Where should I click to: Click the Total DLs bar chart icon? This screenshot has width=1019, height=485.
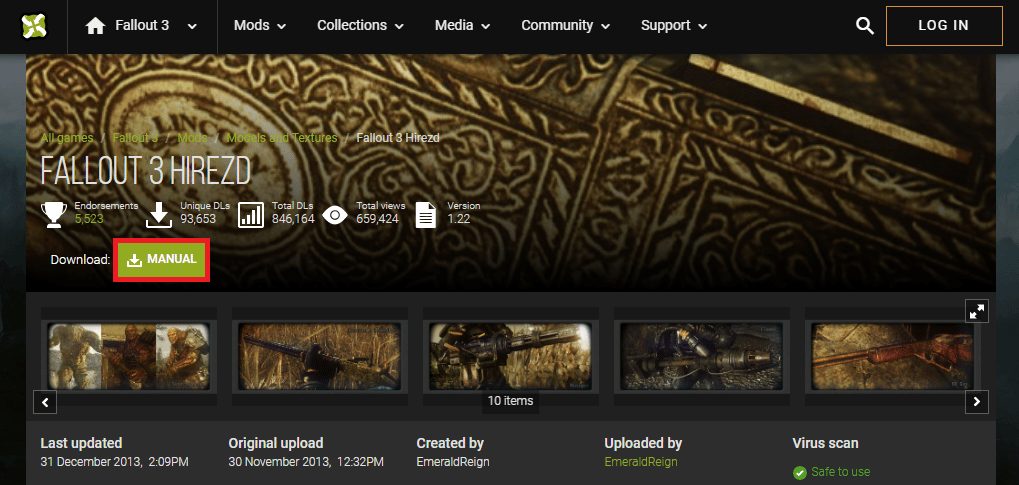coord(251,215)
